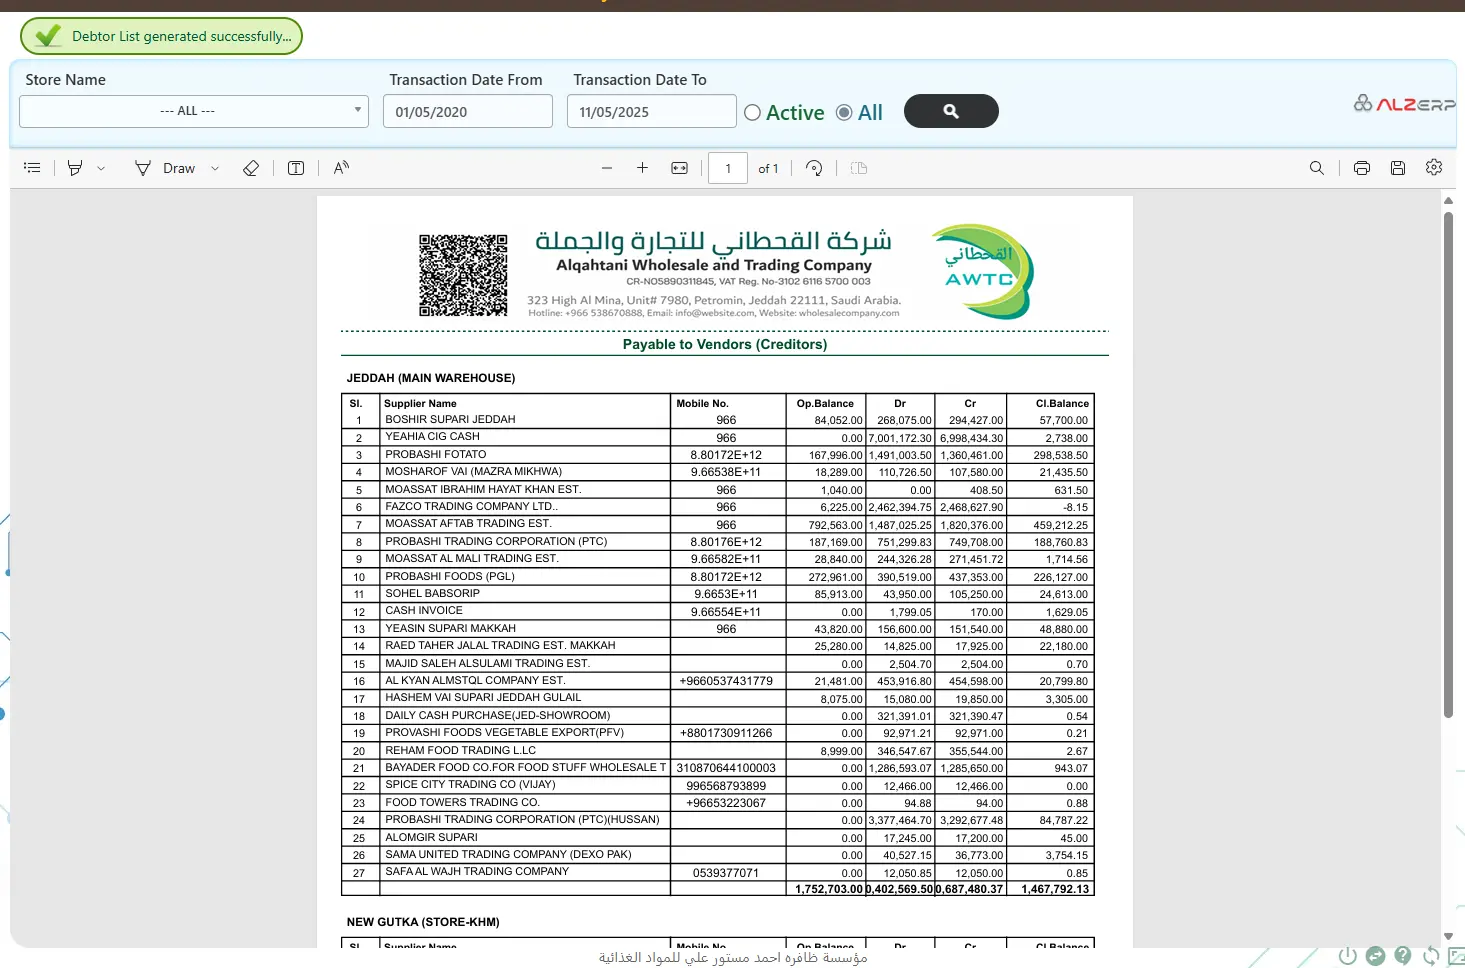This screenshot has height=968, width=1465.
Task: Zoom in the PDF with plus
Action: (642, 168)
